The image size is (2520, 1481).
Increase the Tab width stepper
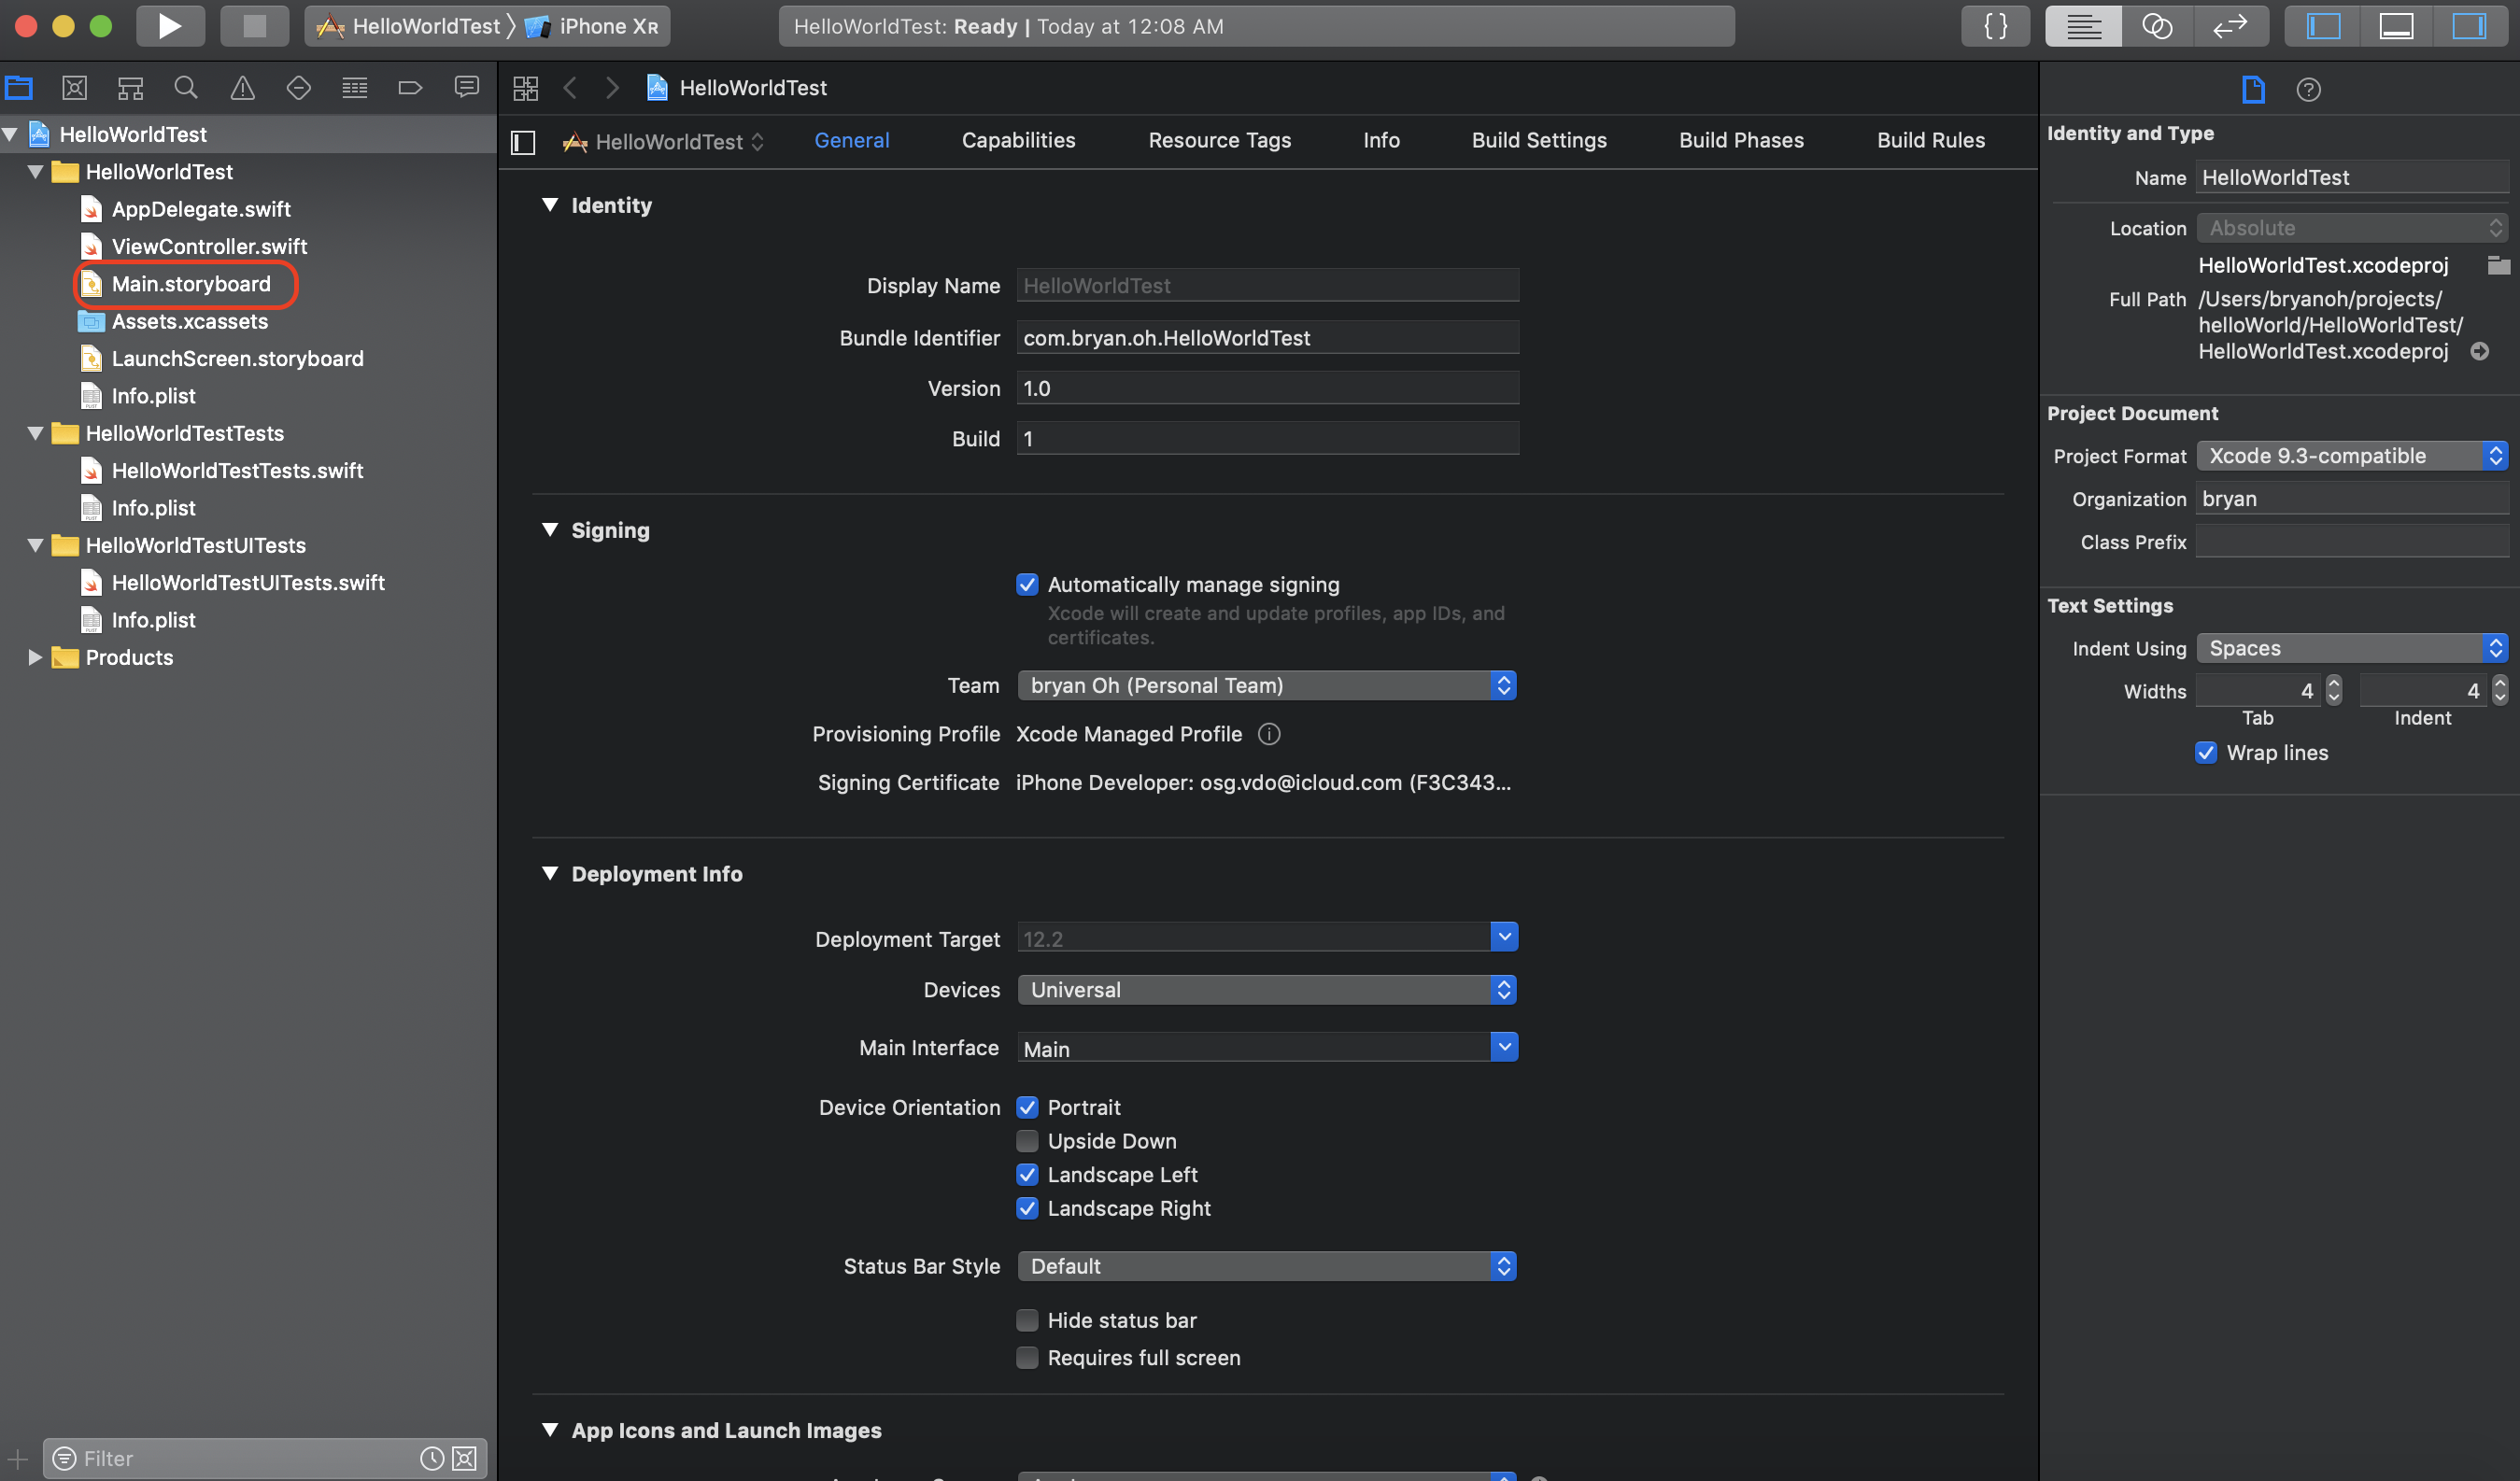click(x=2333, y=683)
